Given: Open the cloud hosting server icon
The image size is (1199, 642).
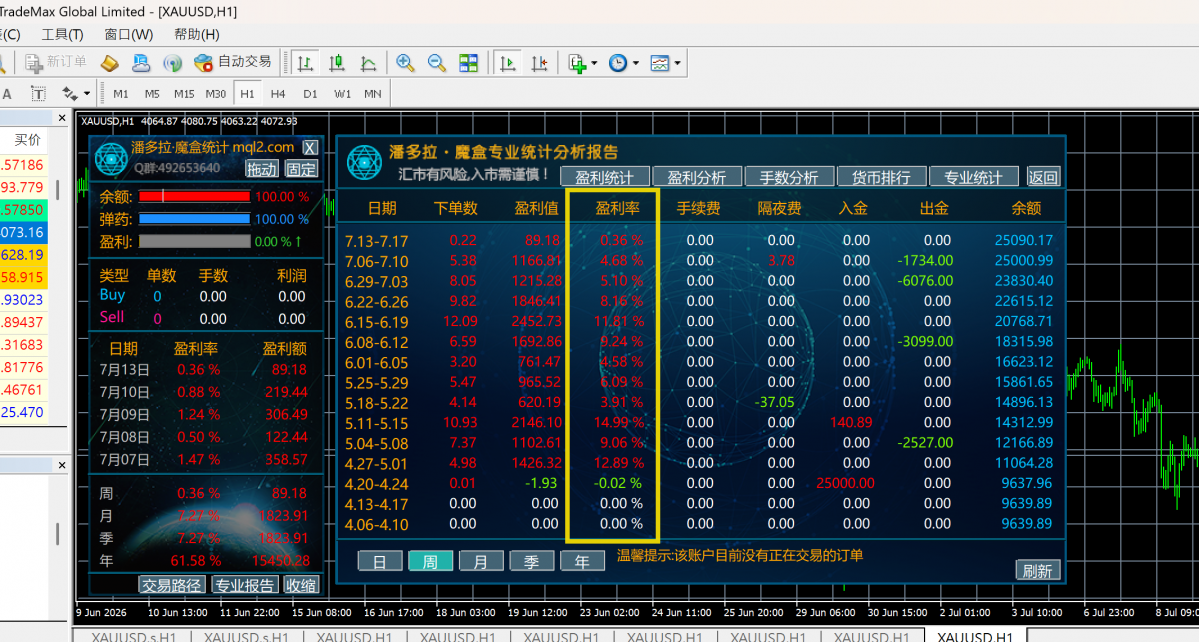Looking at the screenshot, I should 141,63.
